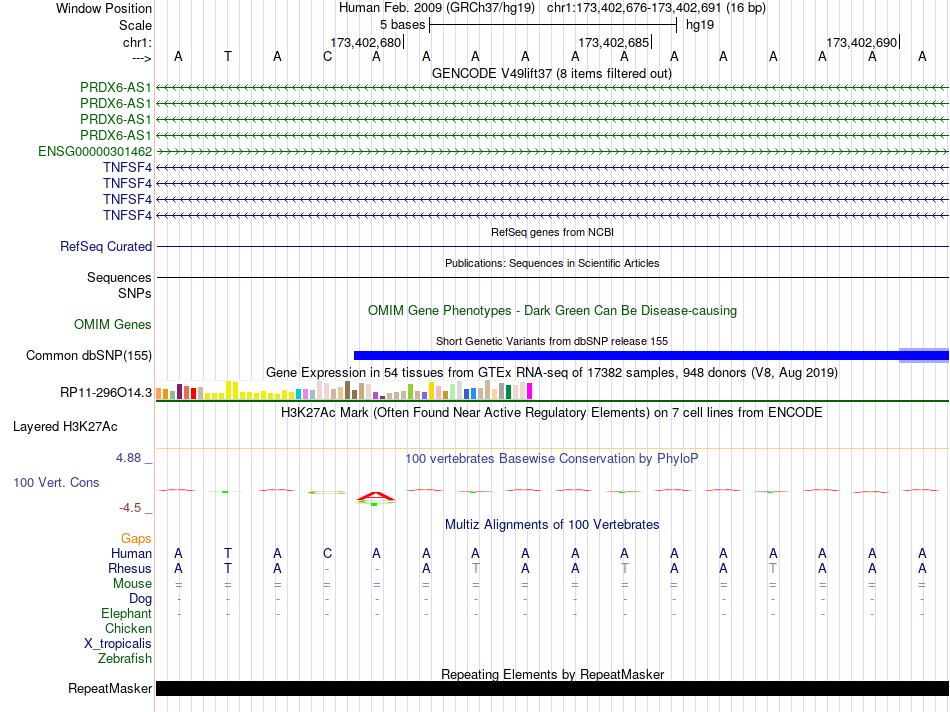Click the C base in the chr1 sequence row
Image resolution: width=950 pixels, height=712 pixels.
327,56
